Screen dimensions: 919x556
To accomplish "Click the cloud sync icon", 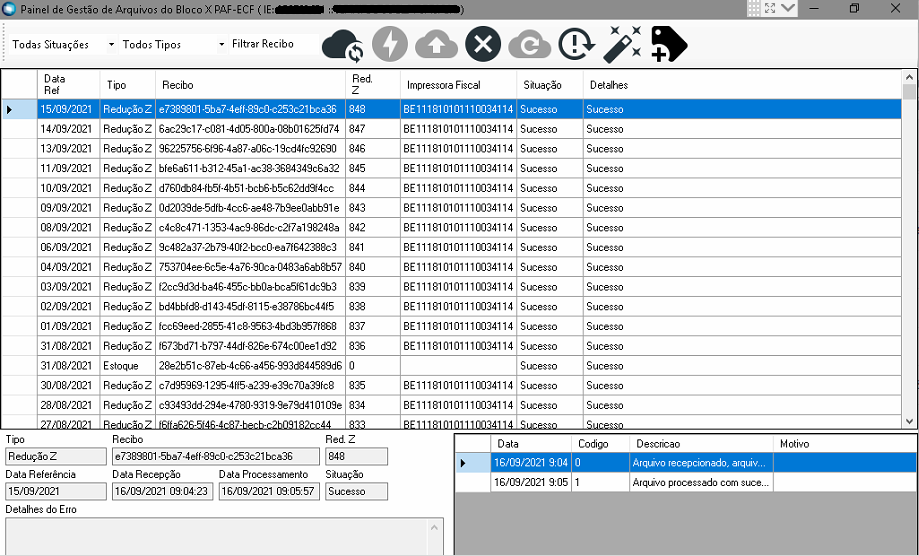I will click(343, 45).
